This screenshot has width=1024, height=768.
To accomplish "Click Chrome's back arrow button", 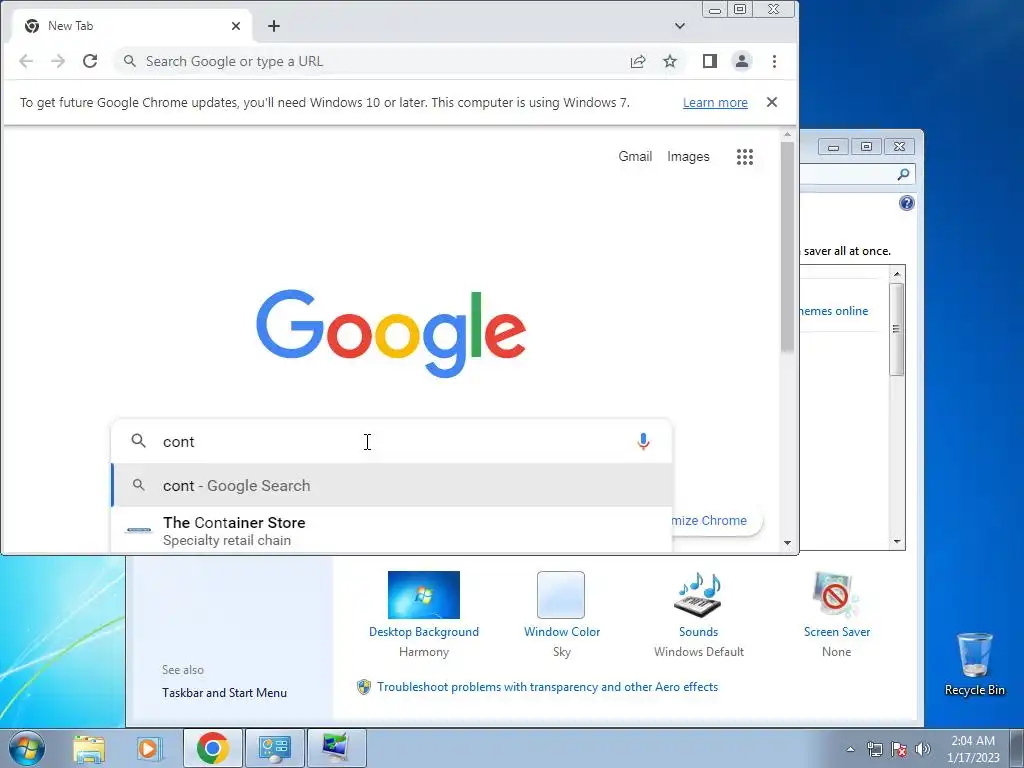I will [26, 61].
